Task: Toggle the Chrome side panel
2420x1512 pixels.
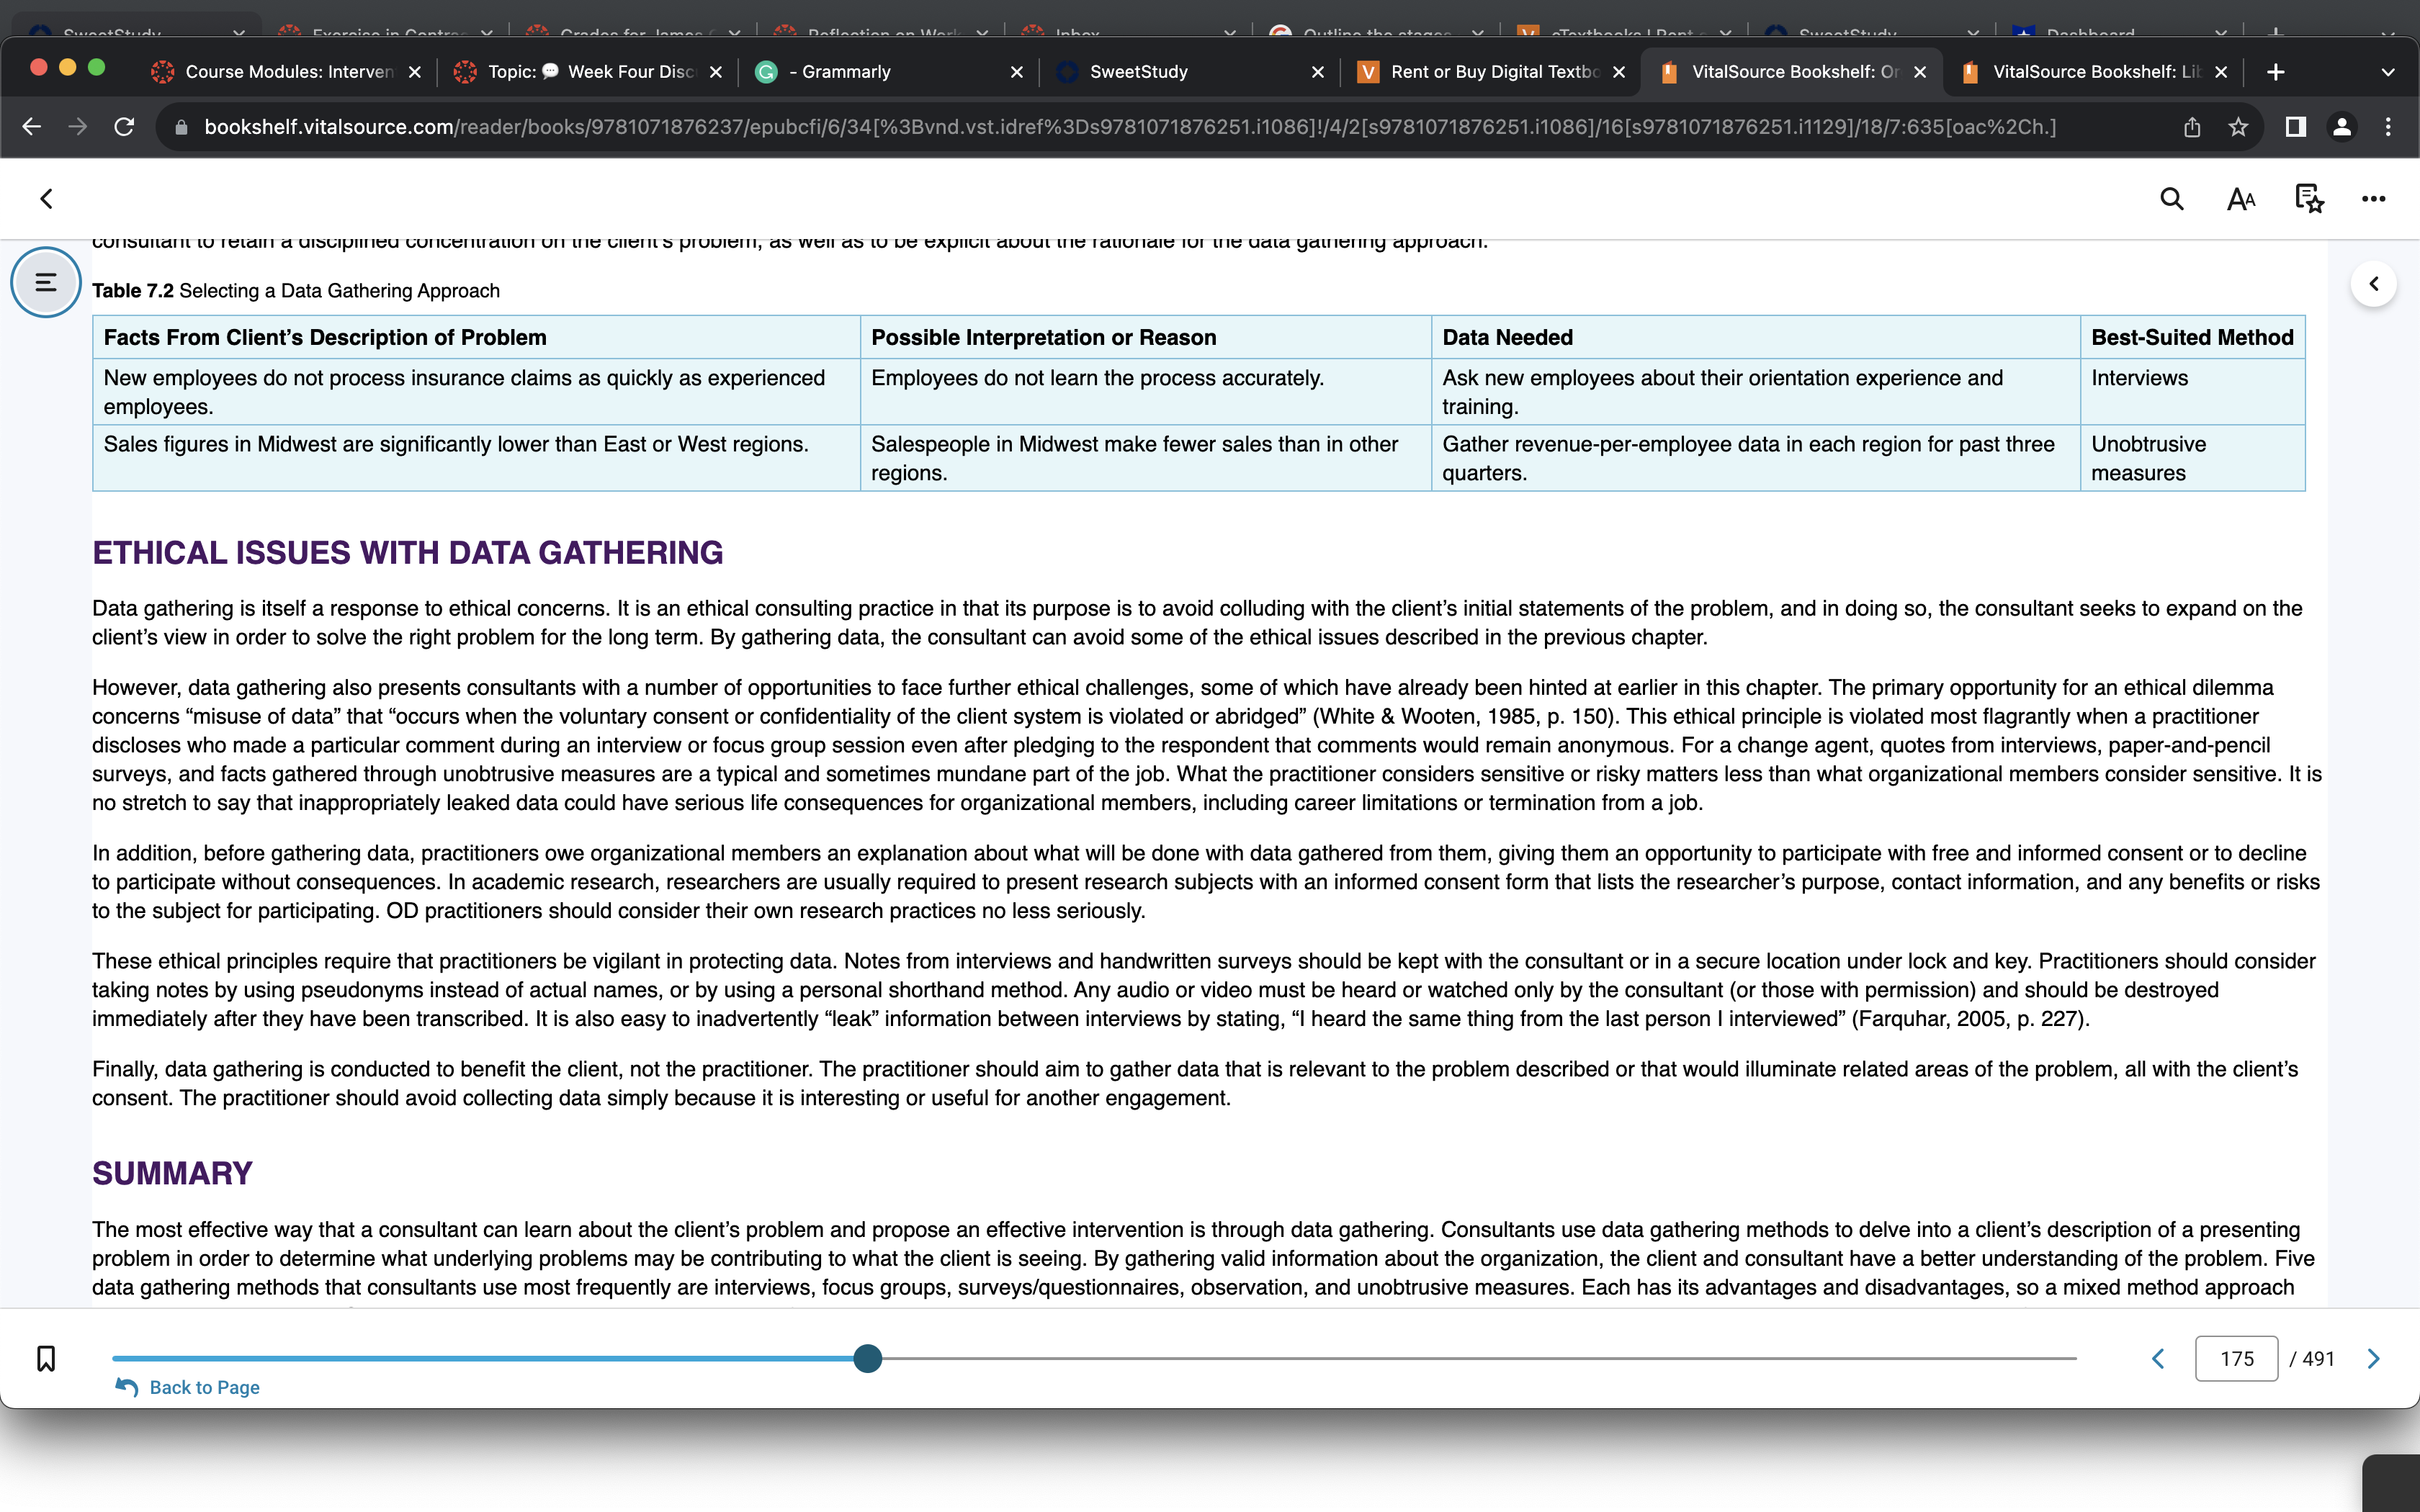Action: click(x=2296, y=127)
